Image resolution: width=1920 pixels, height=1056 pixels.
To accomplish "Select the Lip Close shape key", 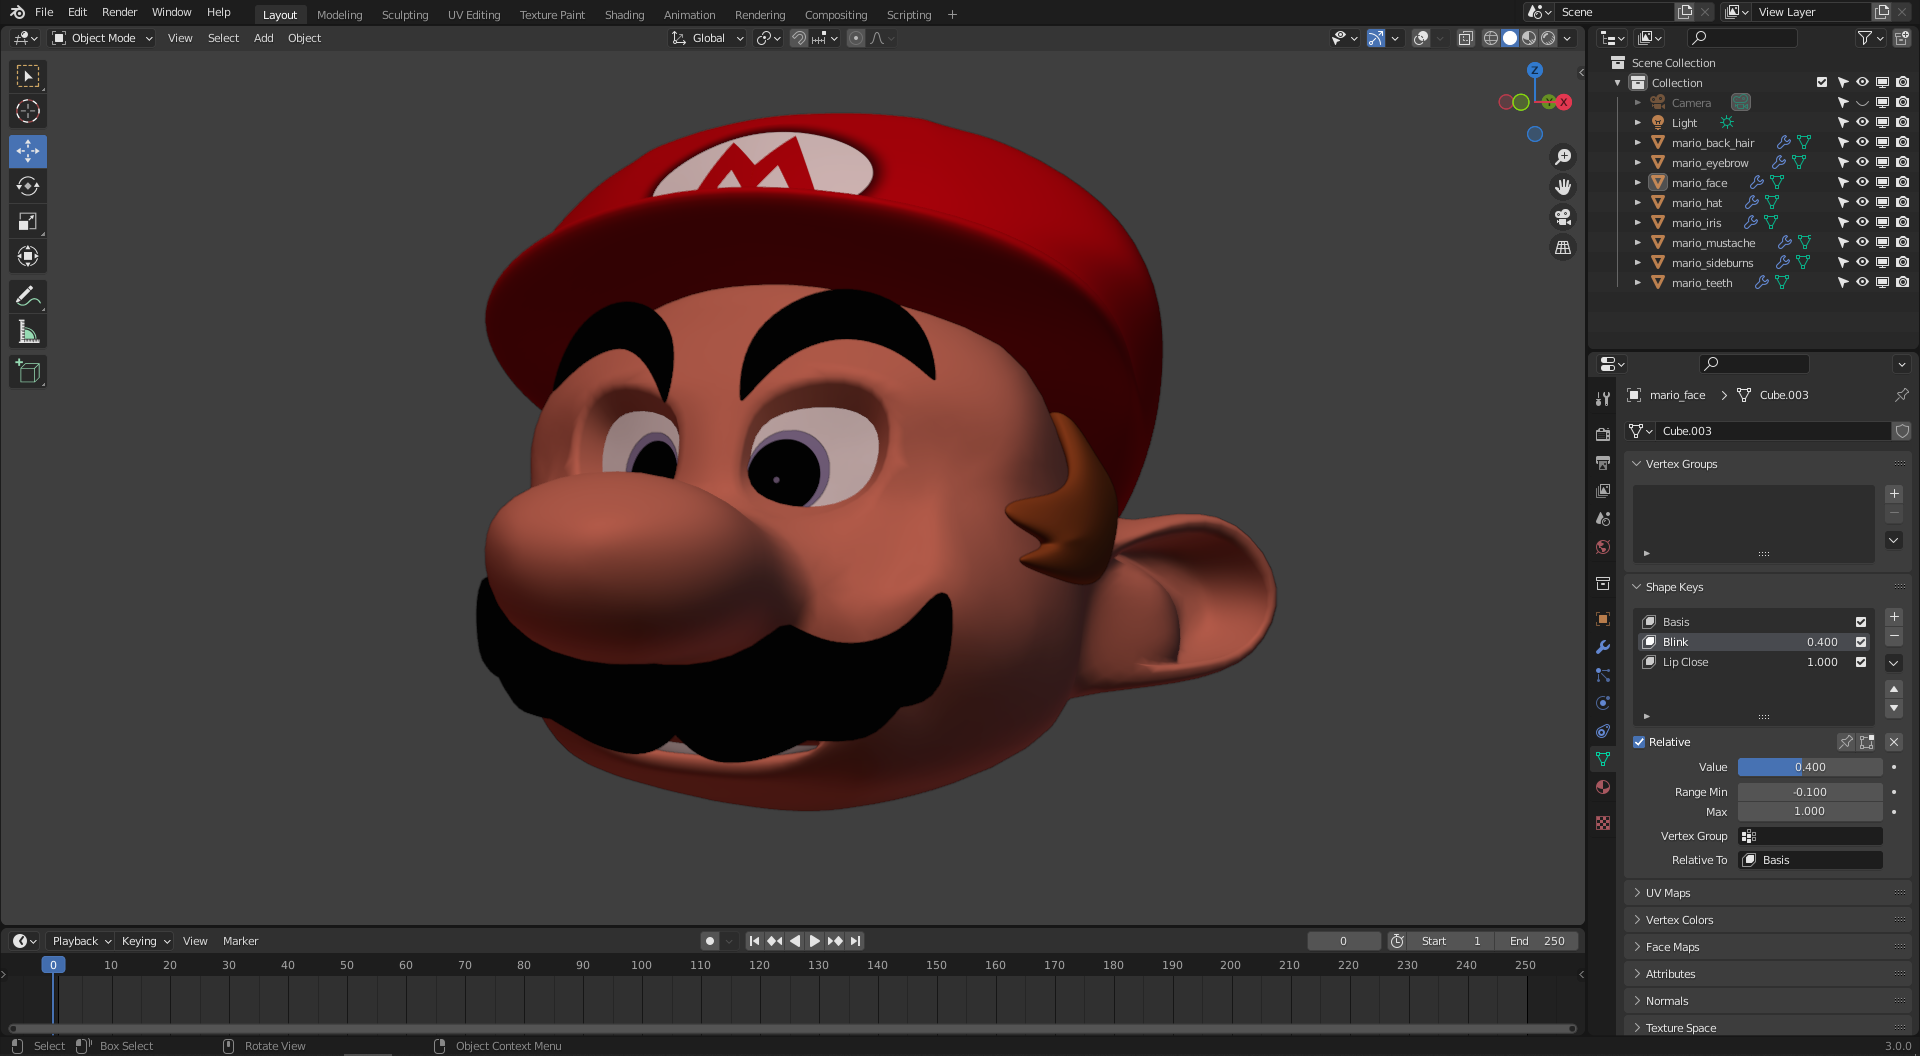I will (1754, 662).
